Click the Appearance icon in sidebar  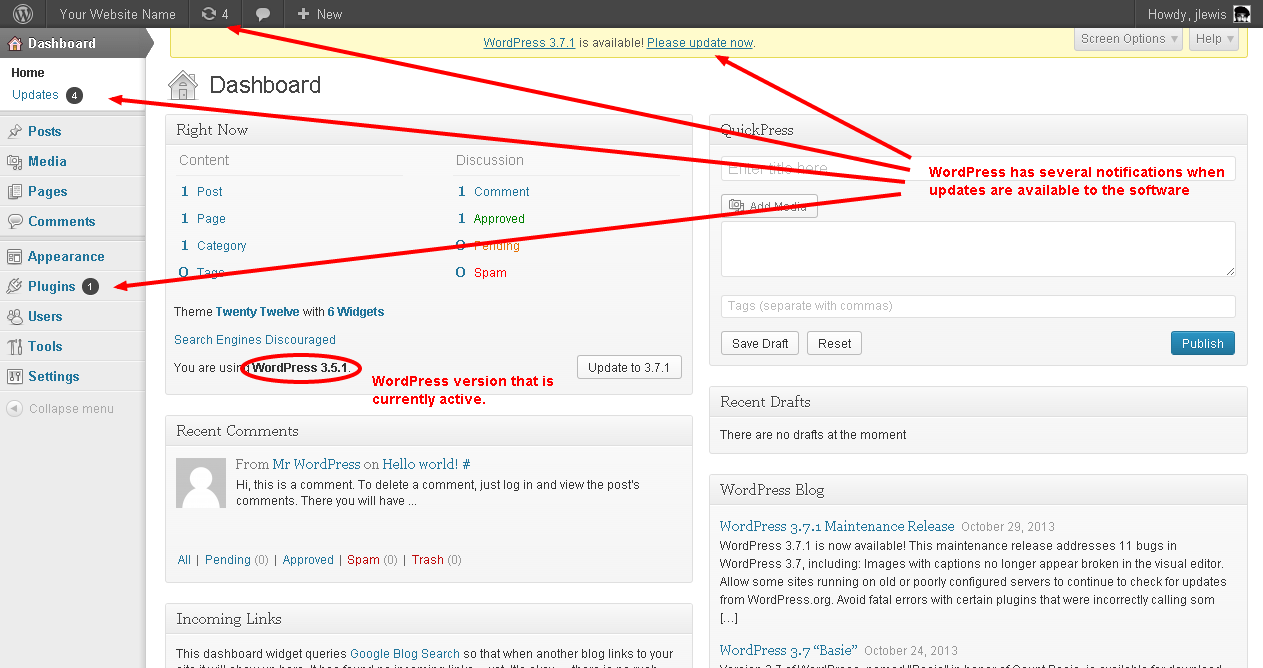[x=15, y=256]
